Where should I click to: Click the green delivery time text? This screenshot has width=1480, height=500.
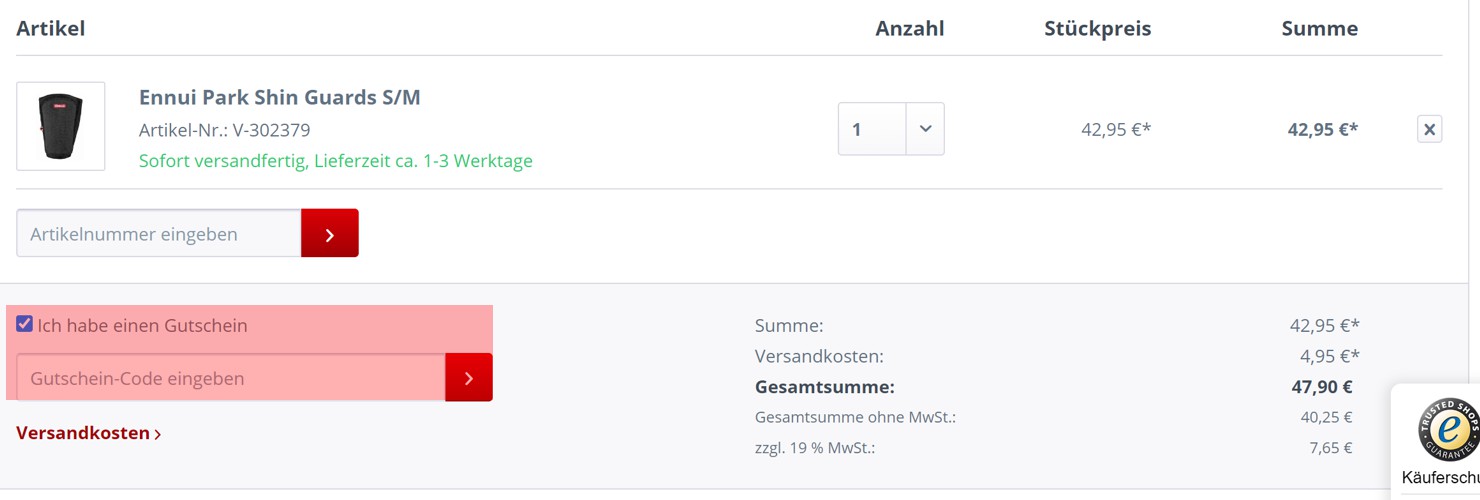coord(336,160)
